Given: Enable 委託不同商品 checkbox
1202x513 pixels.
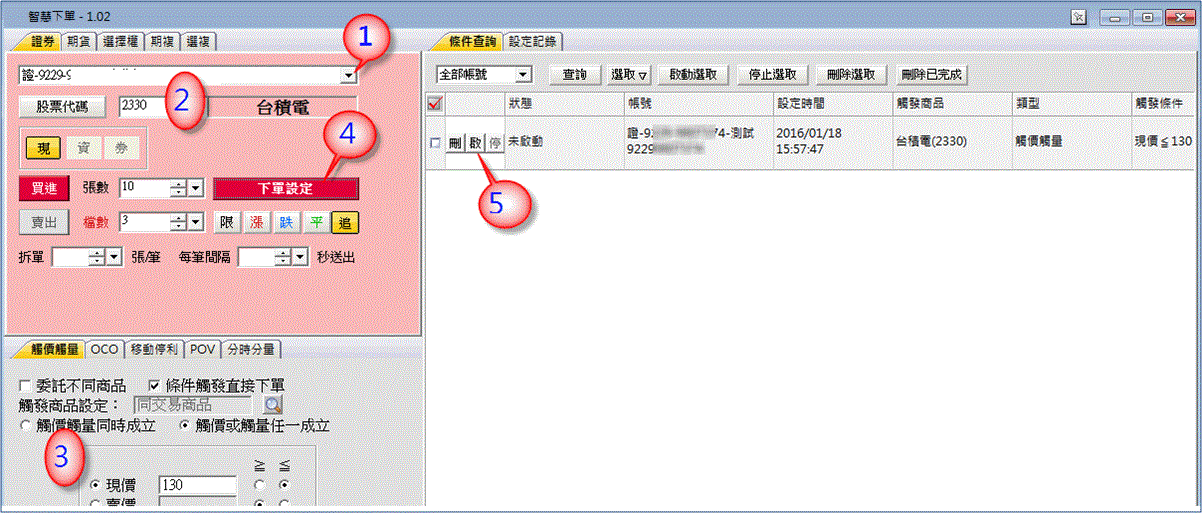Looking at the screenshot, I should (25, 385).
